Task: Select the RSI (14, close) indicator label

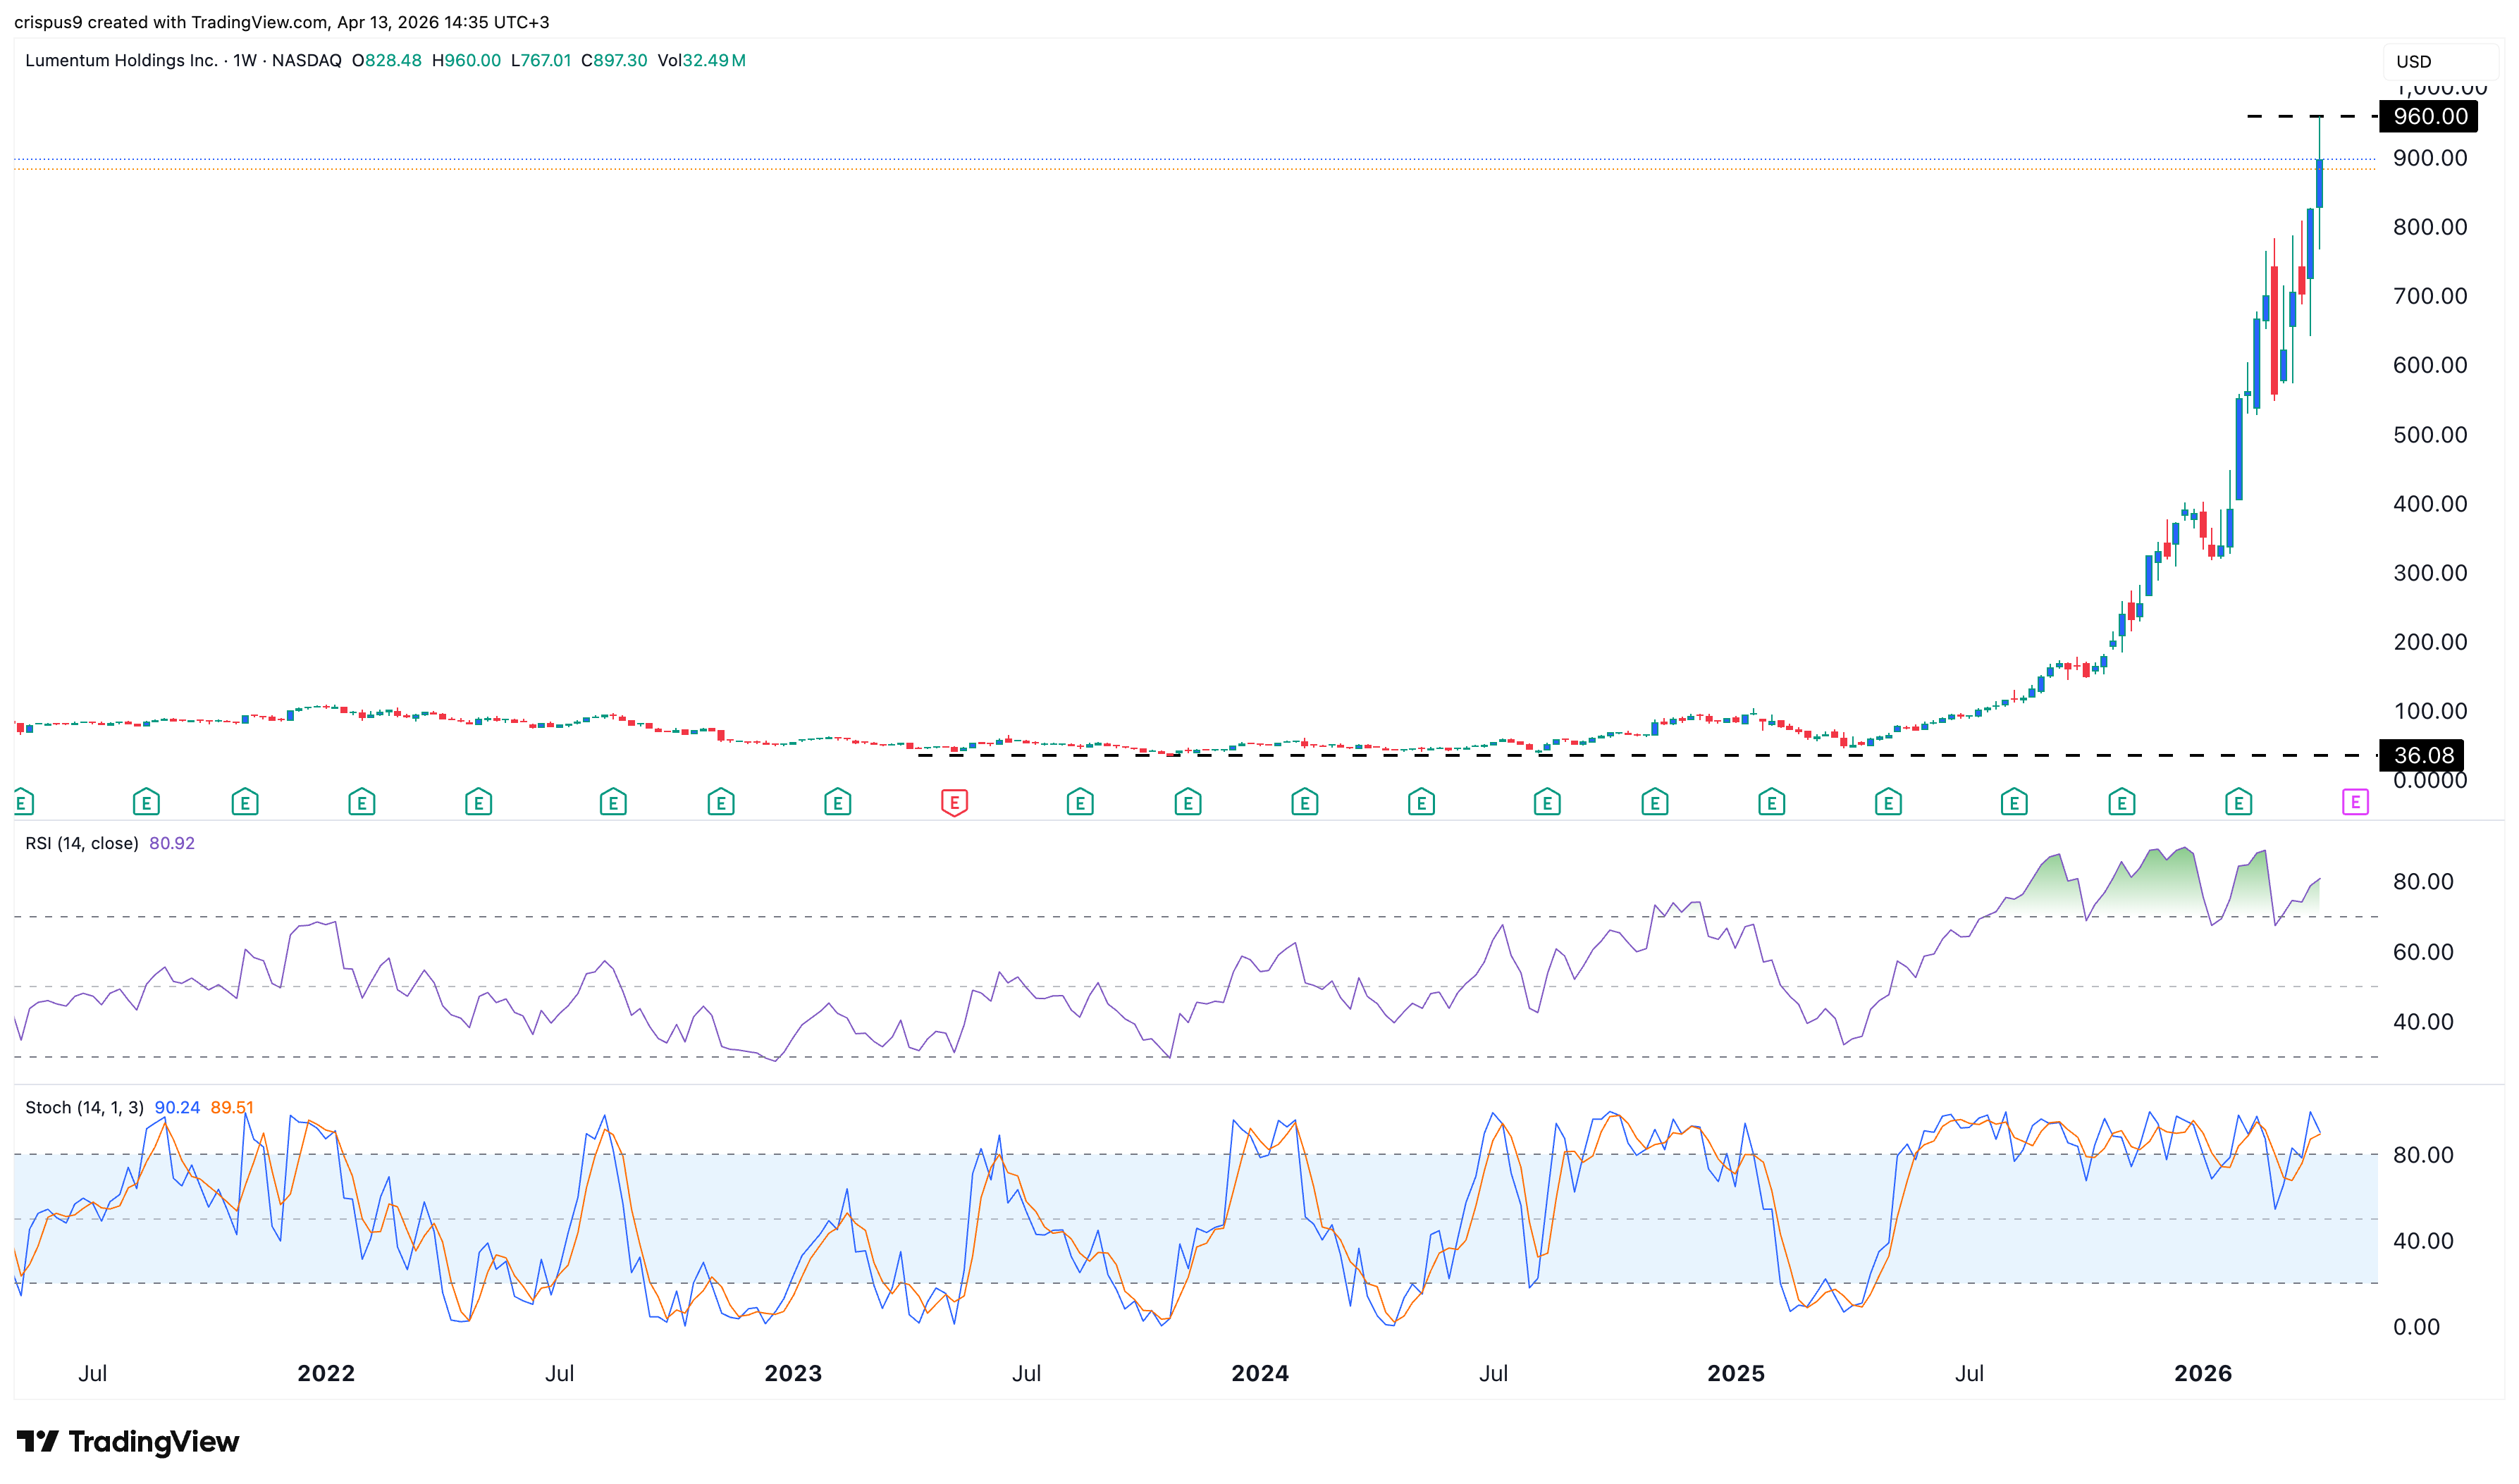Action: (82, 844)
